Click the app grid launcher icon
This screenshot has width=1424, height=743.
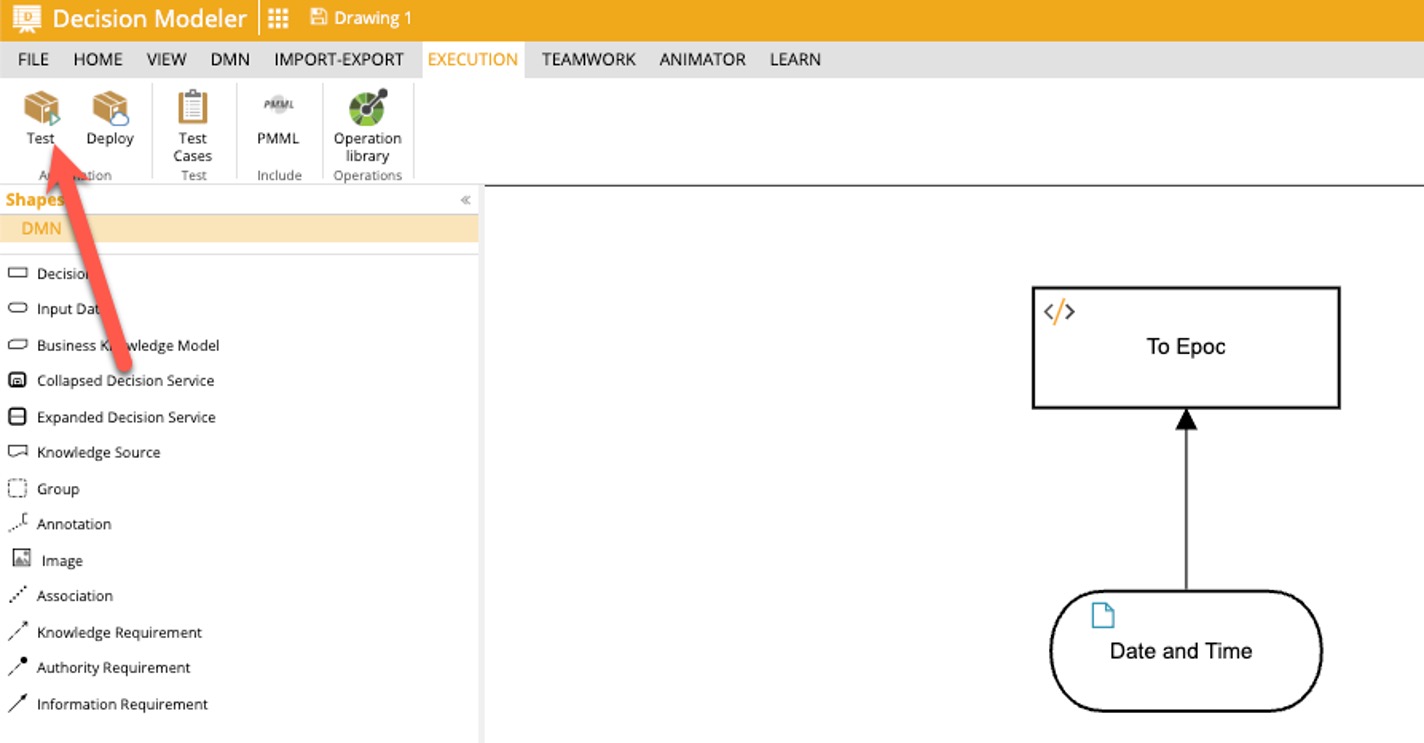point(279,18)
